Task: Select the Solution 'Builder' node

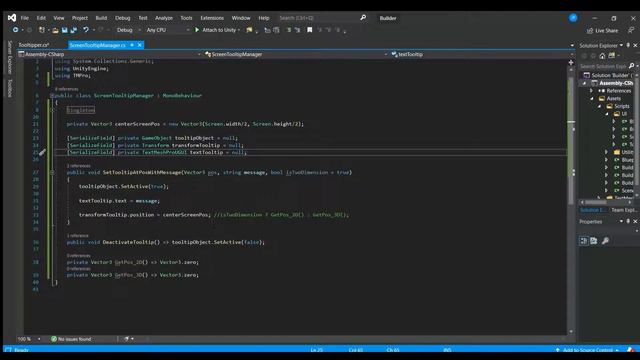Action: coord(610,75)
